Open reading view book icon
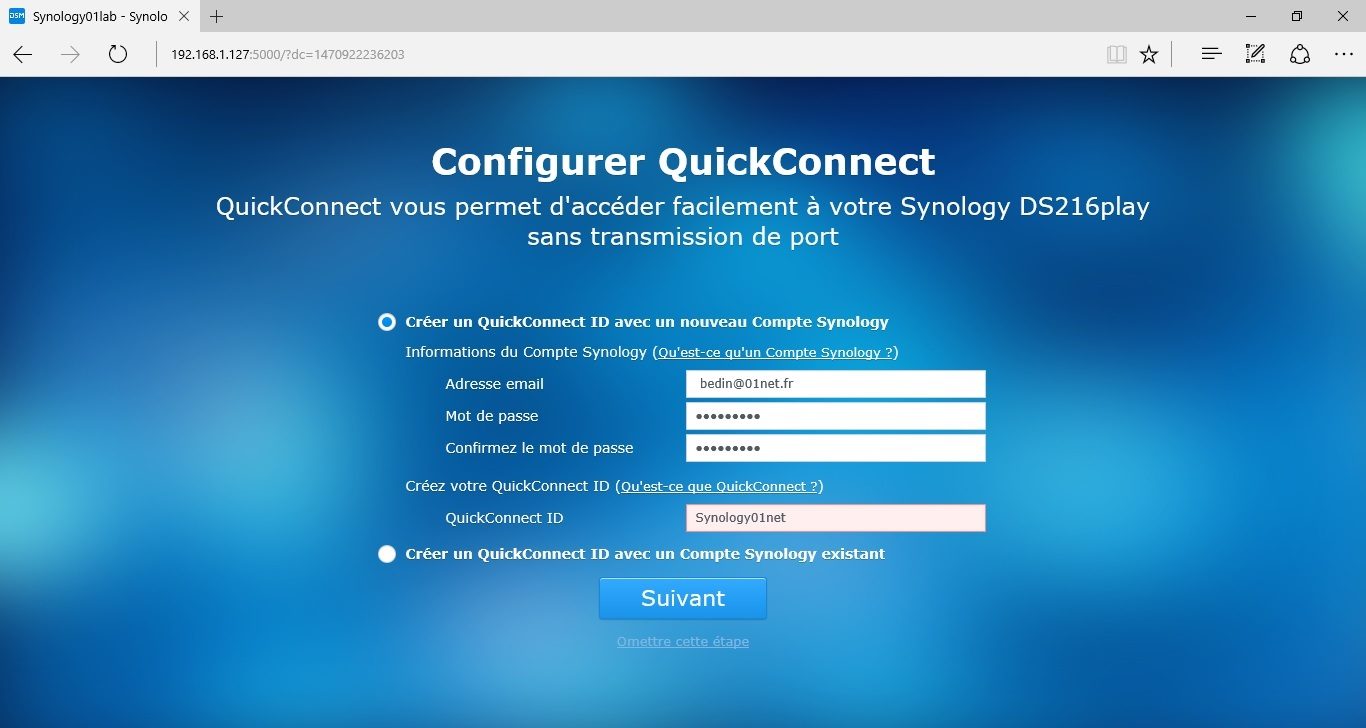1366x728 pixels. tap(1116, 54)
